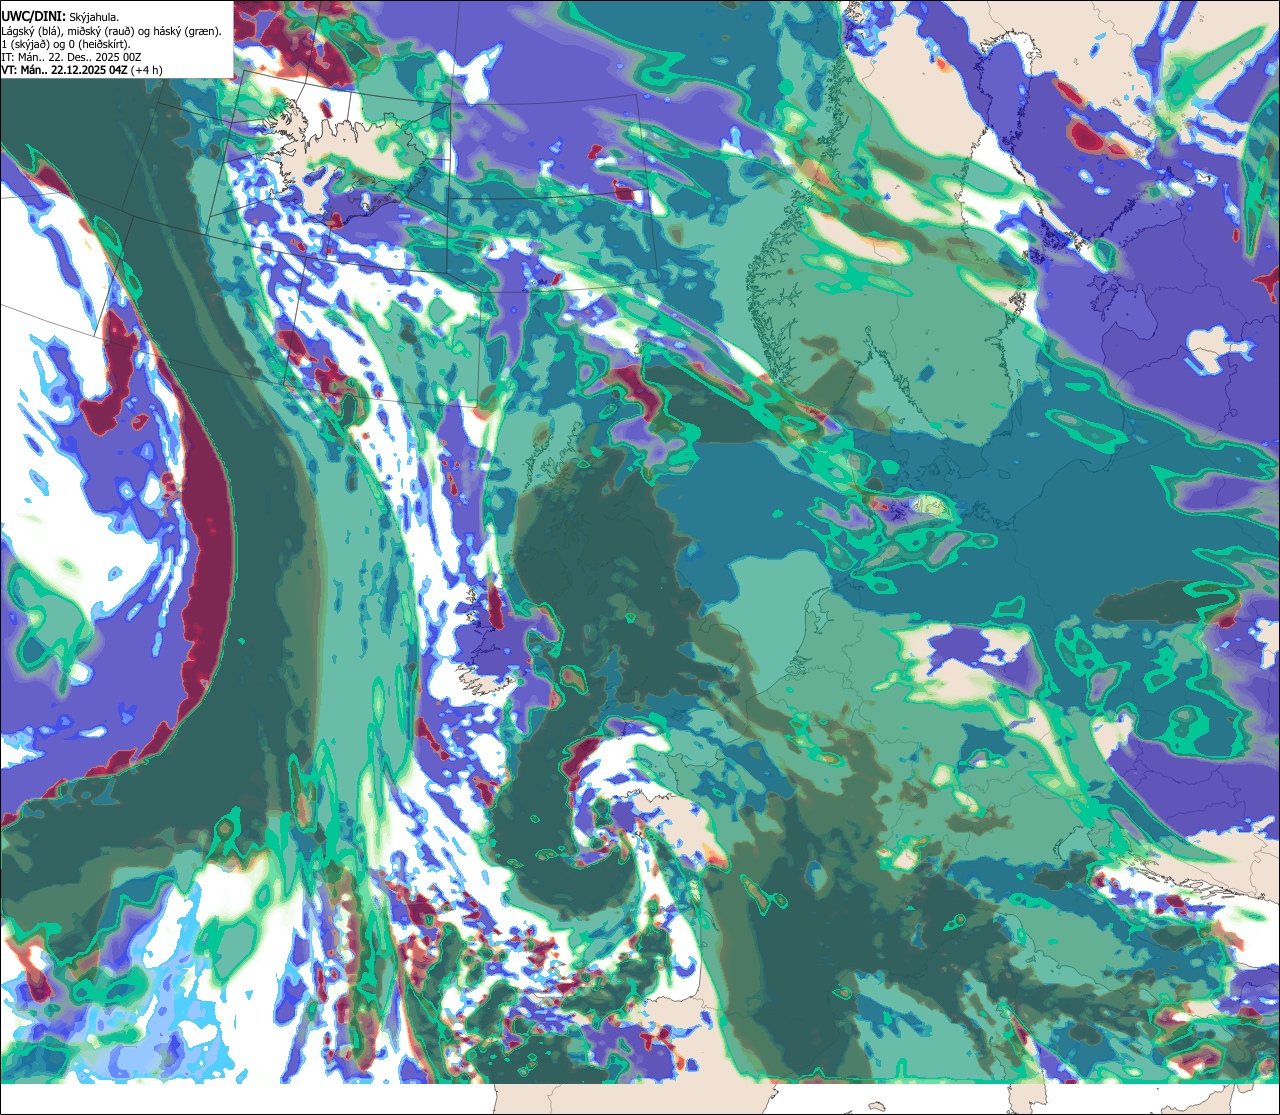Click the "UWC/DINI:" bold title text

(34, 17)
